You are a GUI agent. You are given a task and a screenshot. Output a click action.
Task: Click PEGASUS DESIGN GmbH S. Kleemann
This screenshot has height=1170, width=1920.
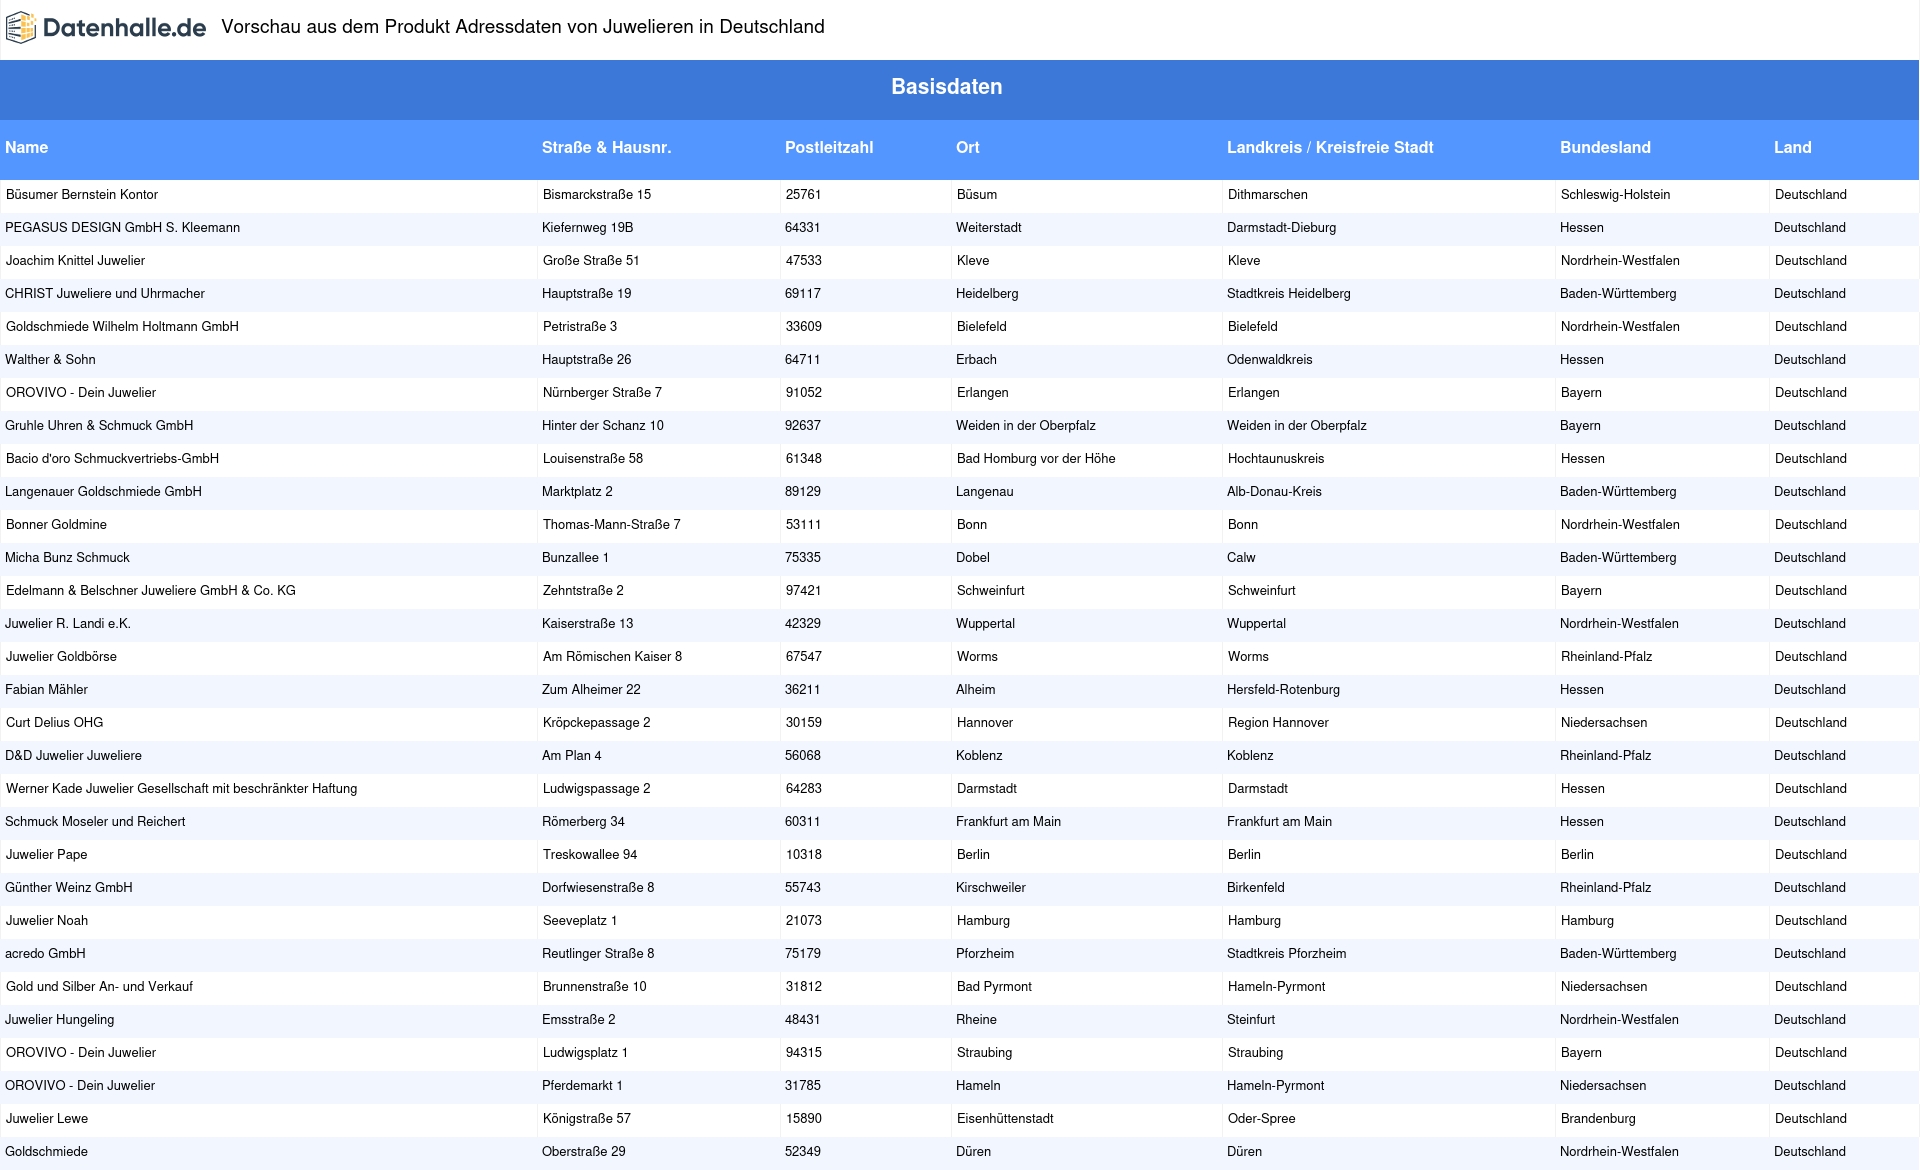(x=123, y=228)
